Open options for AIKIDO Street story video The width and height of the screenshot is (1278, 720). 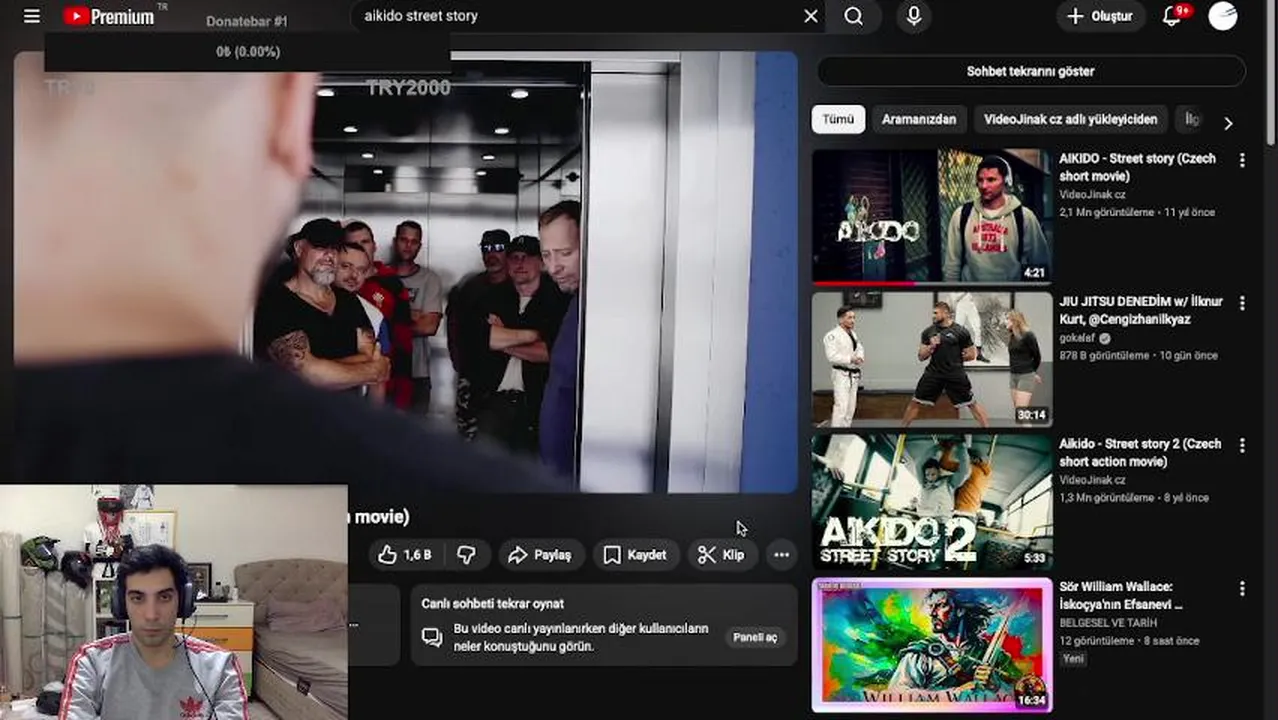(x=1242, y=160)
